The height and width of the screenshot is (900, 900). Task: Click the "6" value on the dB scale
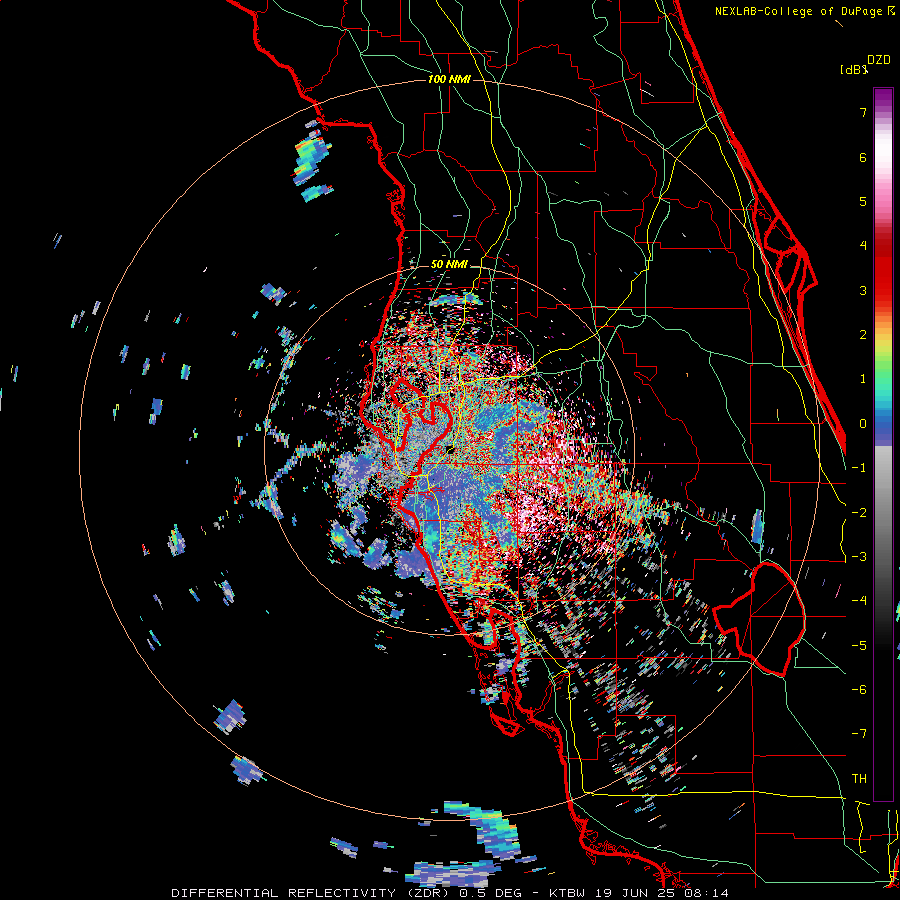click(x=863, y=157)
